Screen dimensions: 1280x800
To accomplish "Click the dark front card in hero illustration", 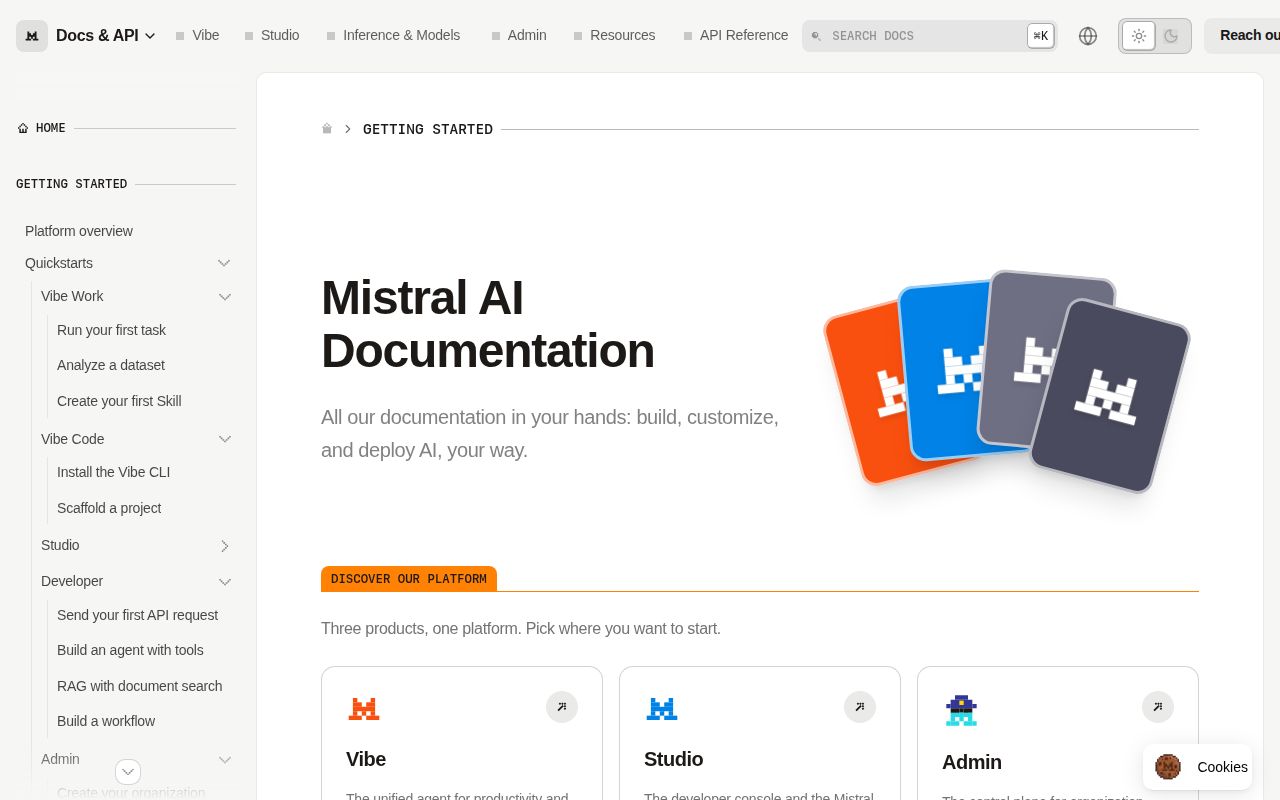I will tap(1111, 396).
